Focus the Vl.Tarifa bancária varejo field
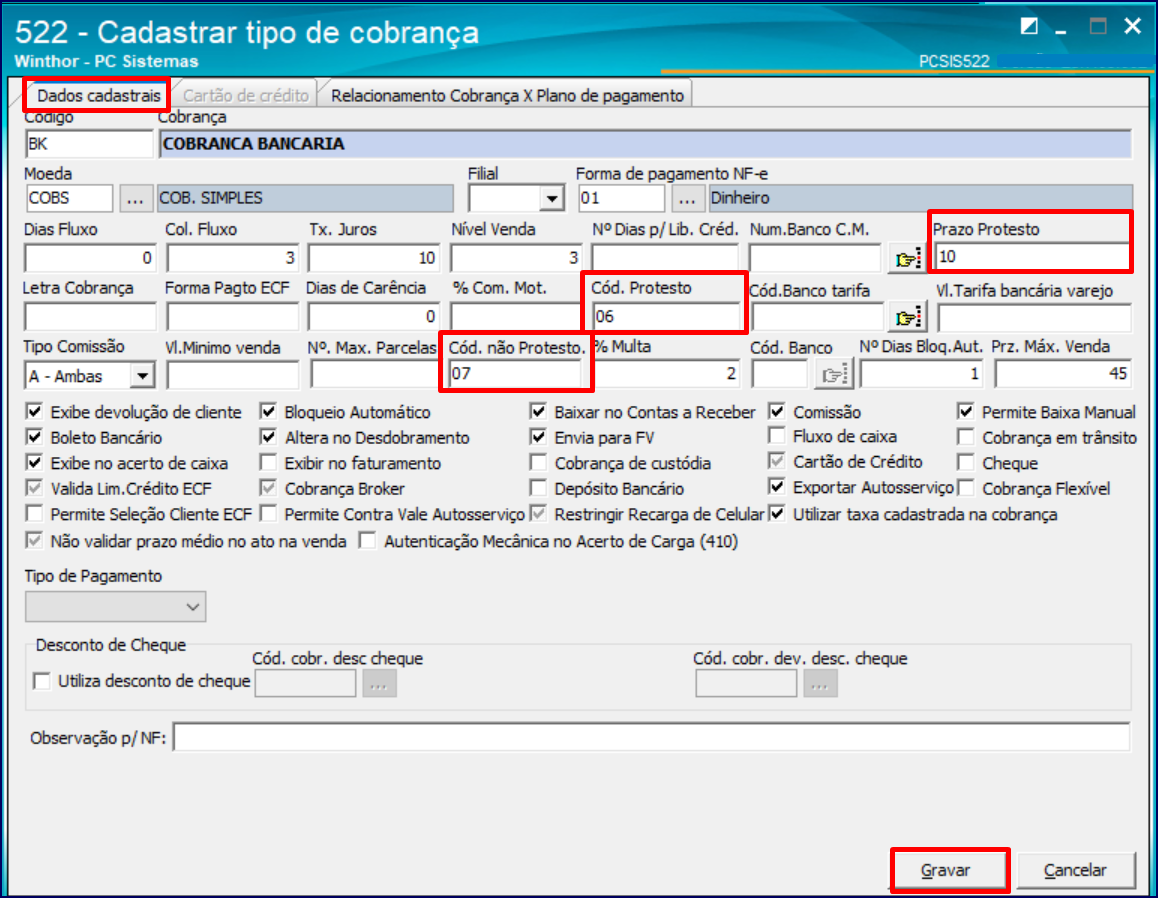Screen dimensions: 1158x898 click(x=1035, y=318)
